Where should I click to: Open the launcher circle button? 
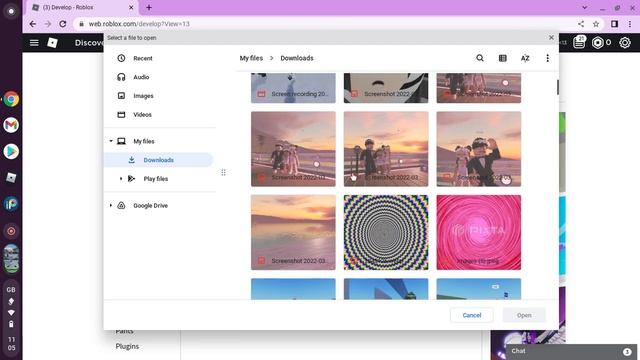(x=11, y=11)
